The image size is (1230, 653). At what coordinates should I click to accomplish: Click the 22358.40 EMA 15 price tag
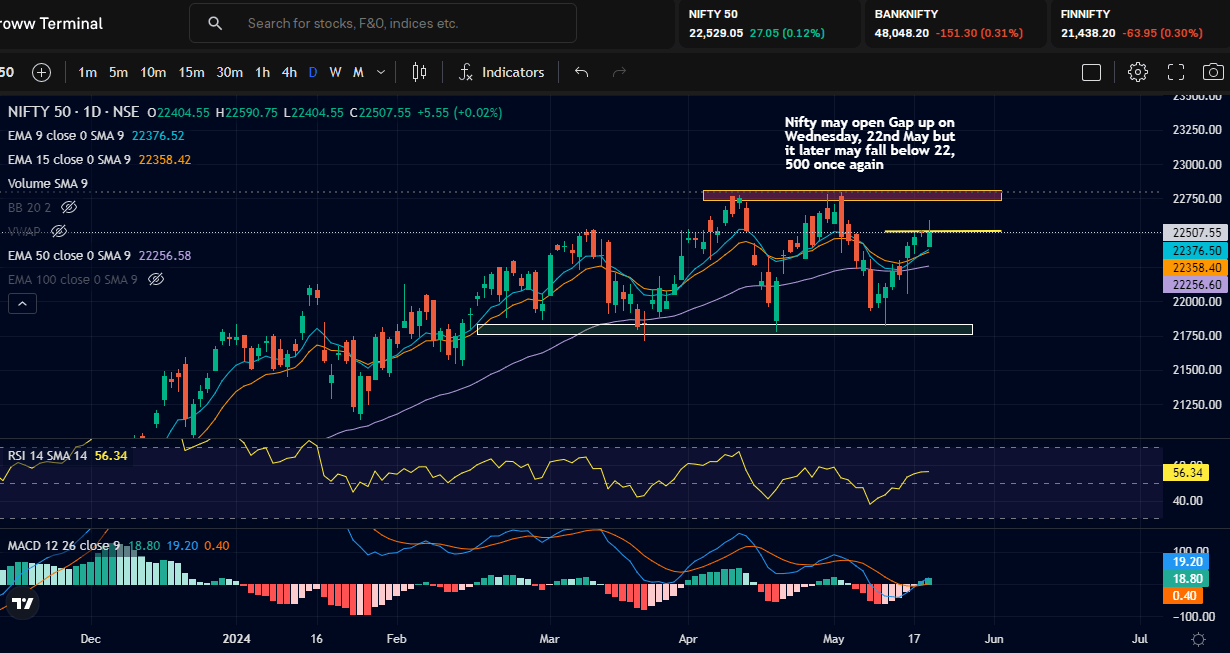coord(1197,267)
